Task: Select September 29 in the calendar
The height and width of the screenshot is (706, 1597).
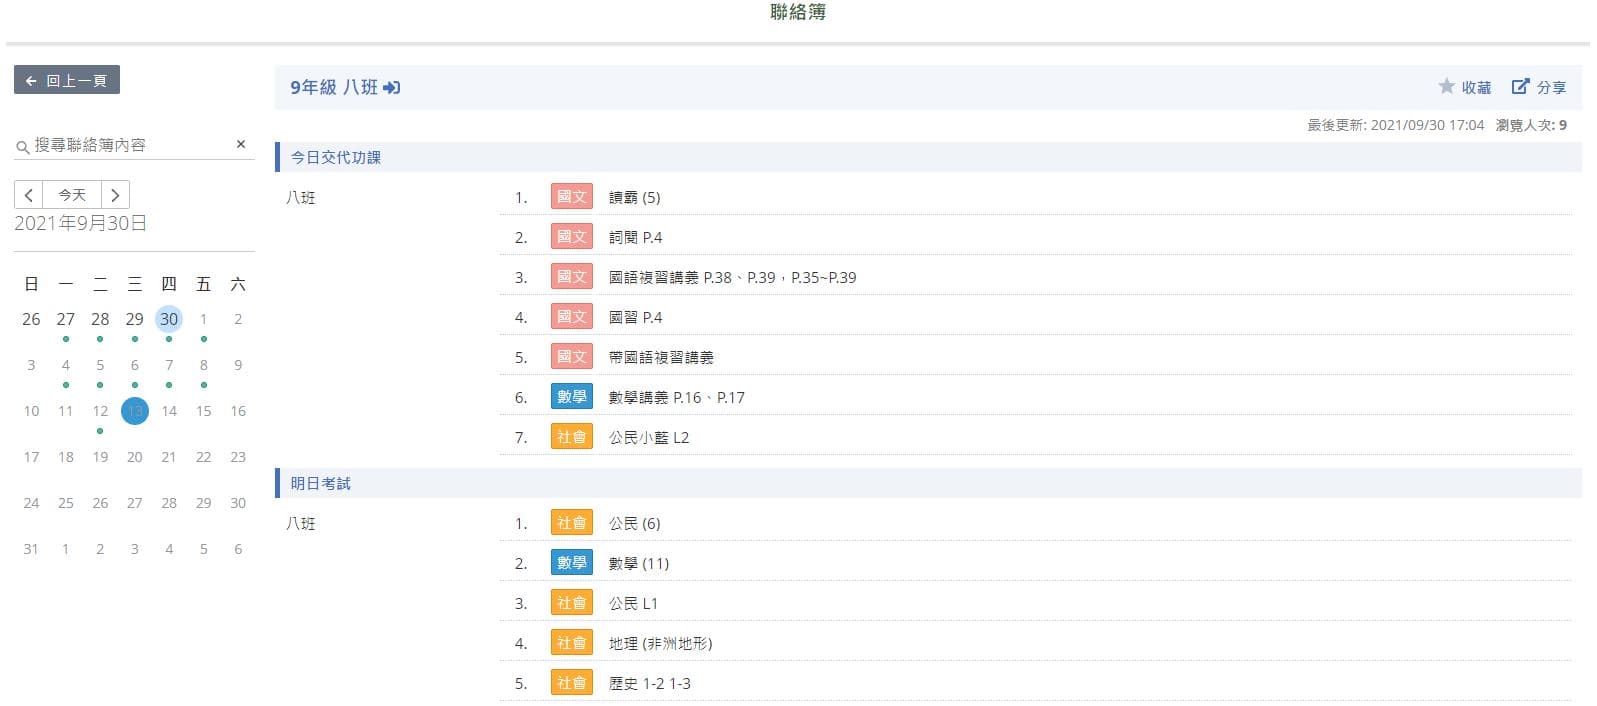Action: (135, 319)
